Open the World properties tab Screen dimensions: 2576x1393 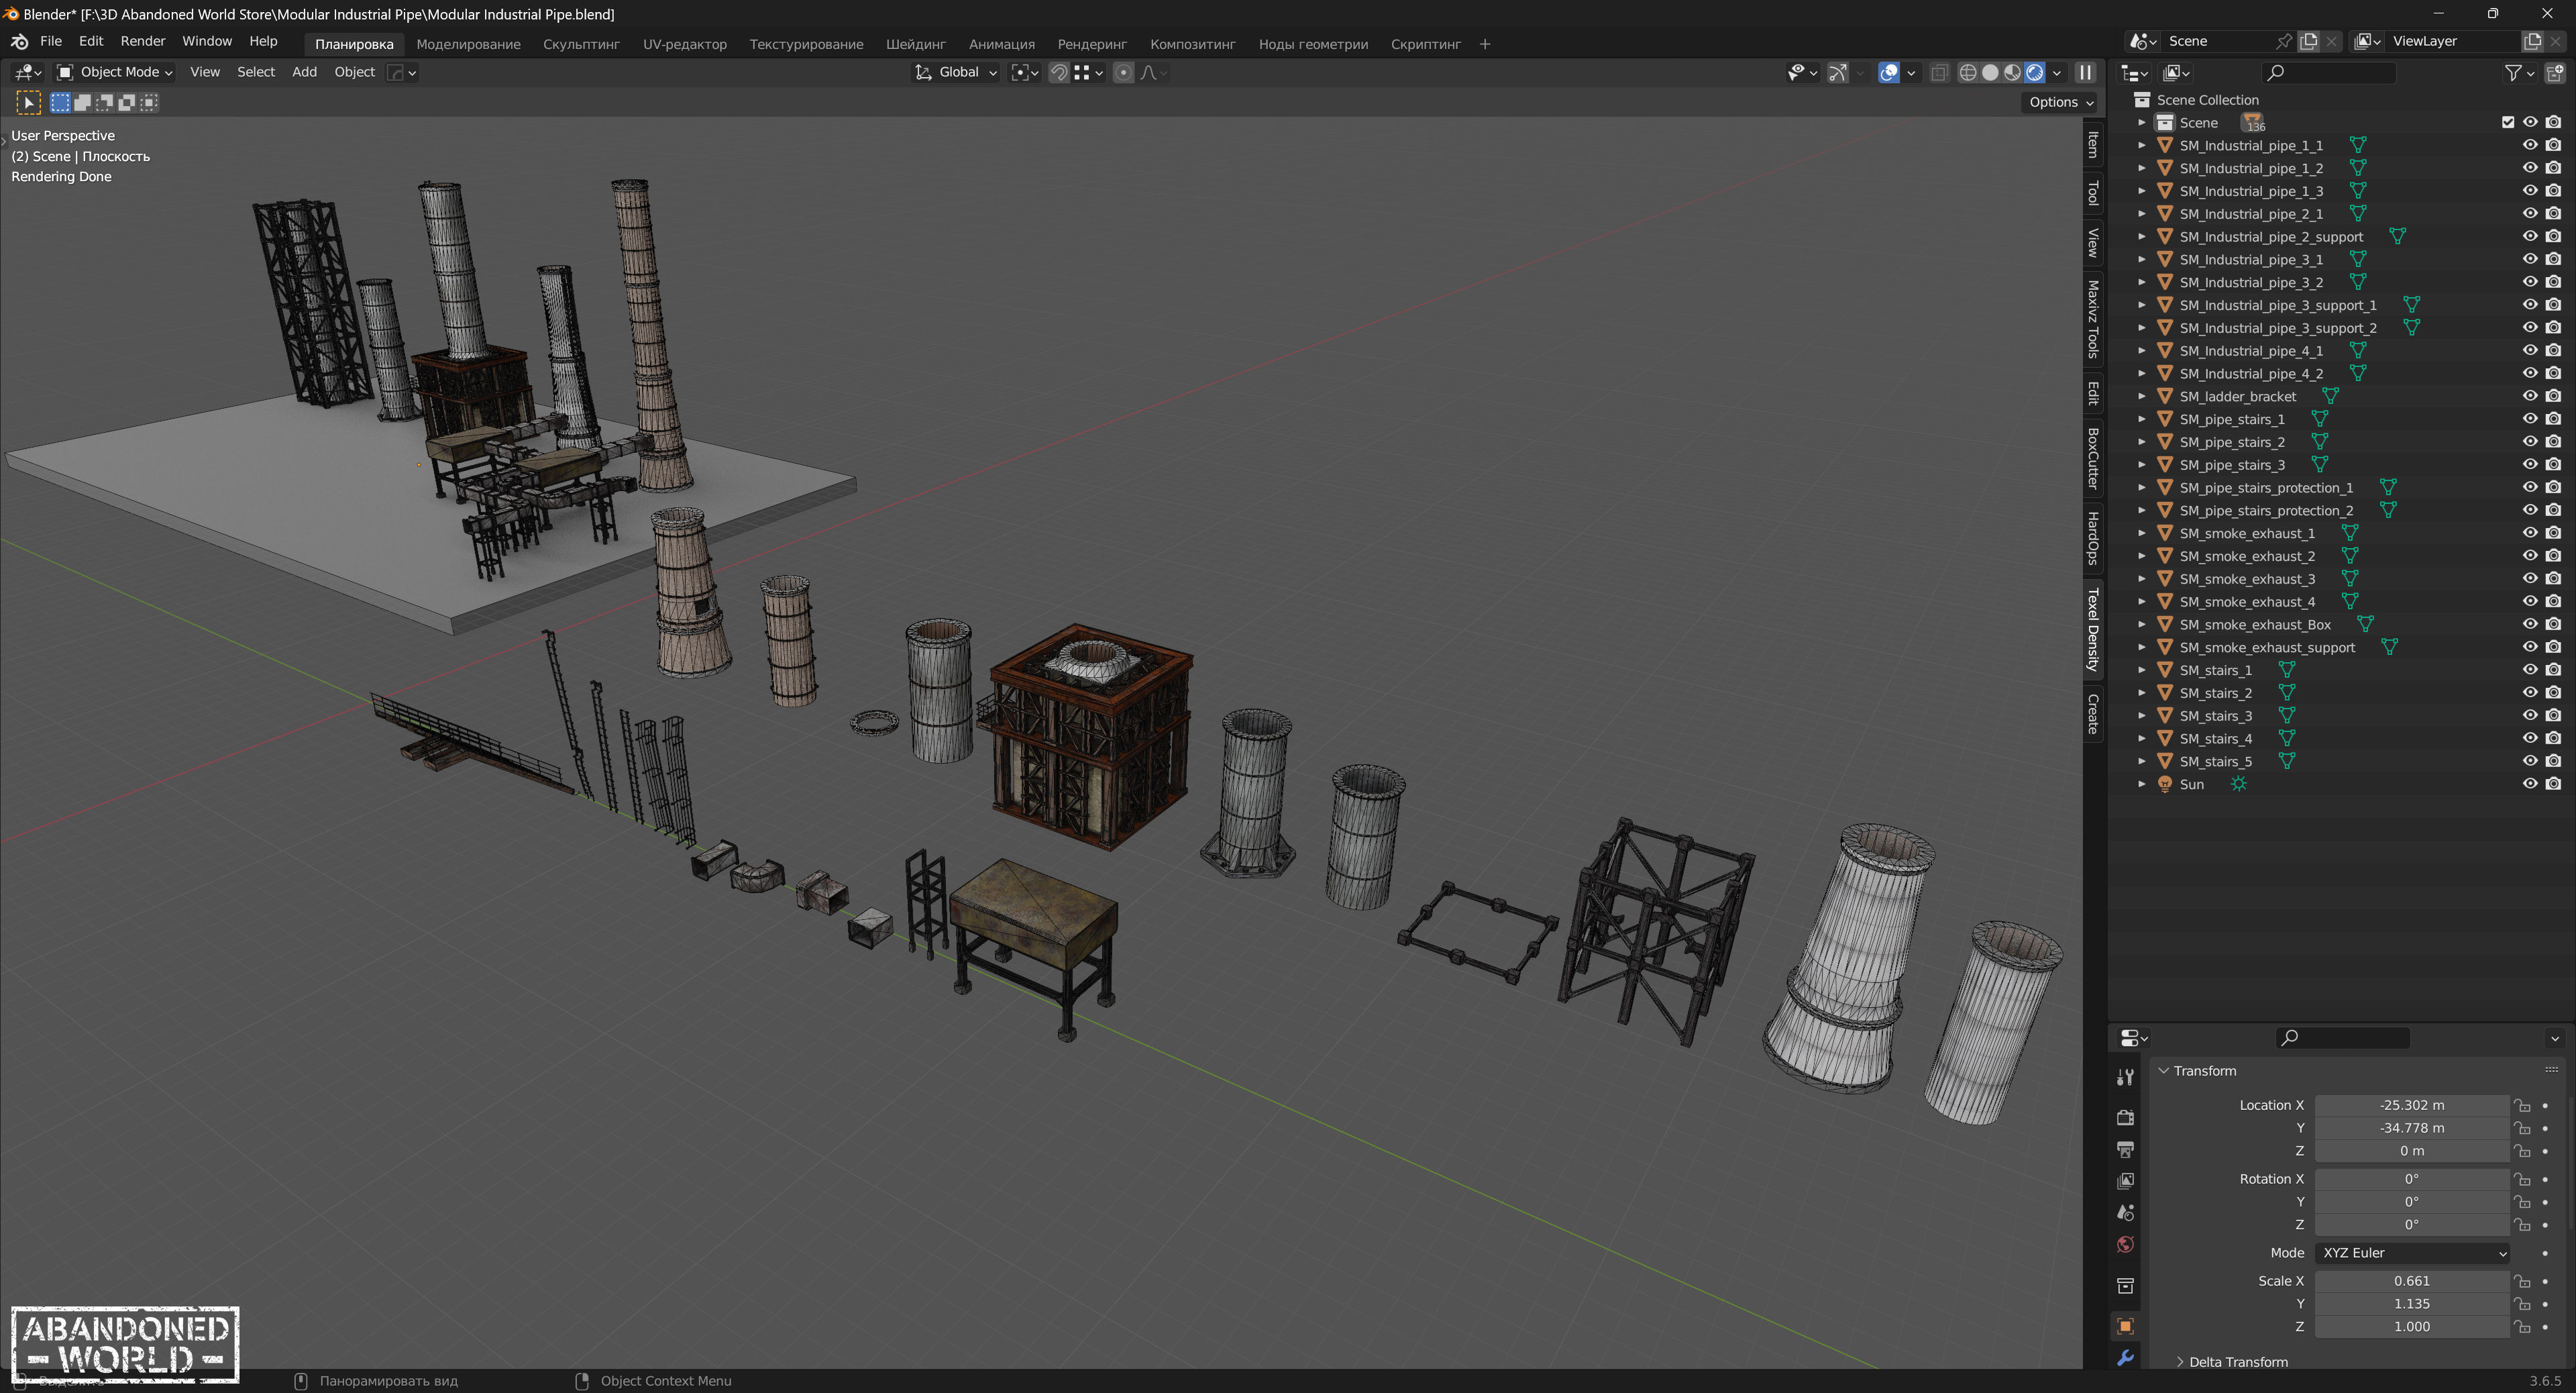point(2125,1245)
